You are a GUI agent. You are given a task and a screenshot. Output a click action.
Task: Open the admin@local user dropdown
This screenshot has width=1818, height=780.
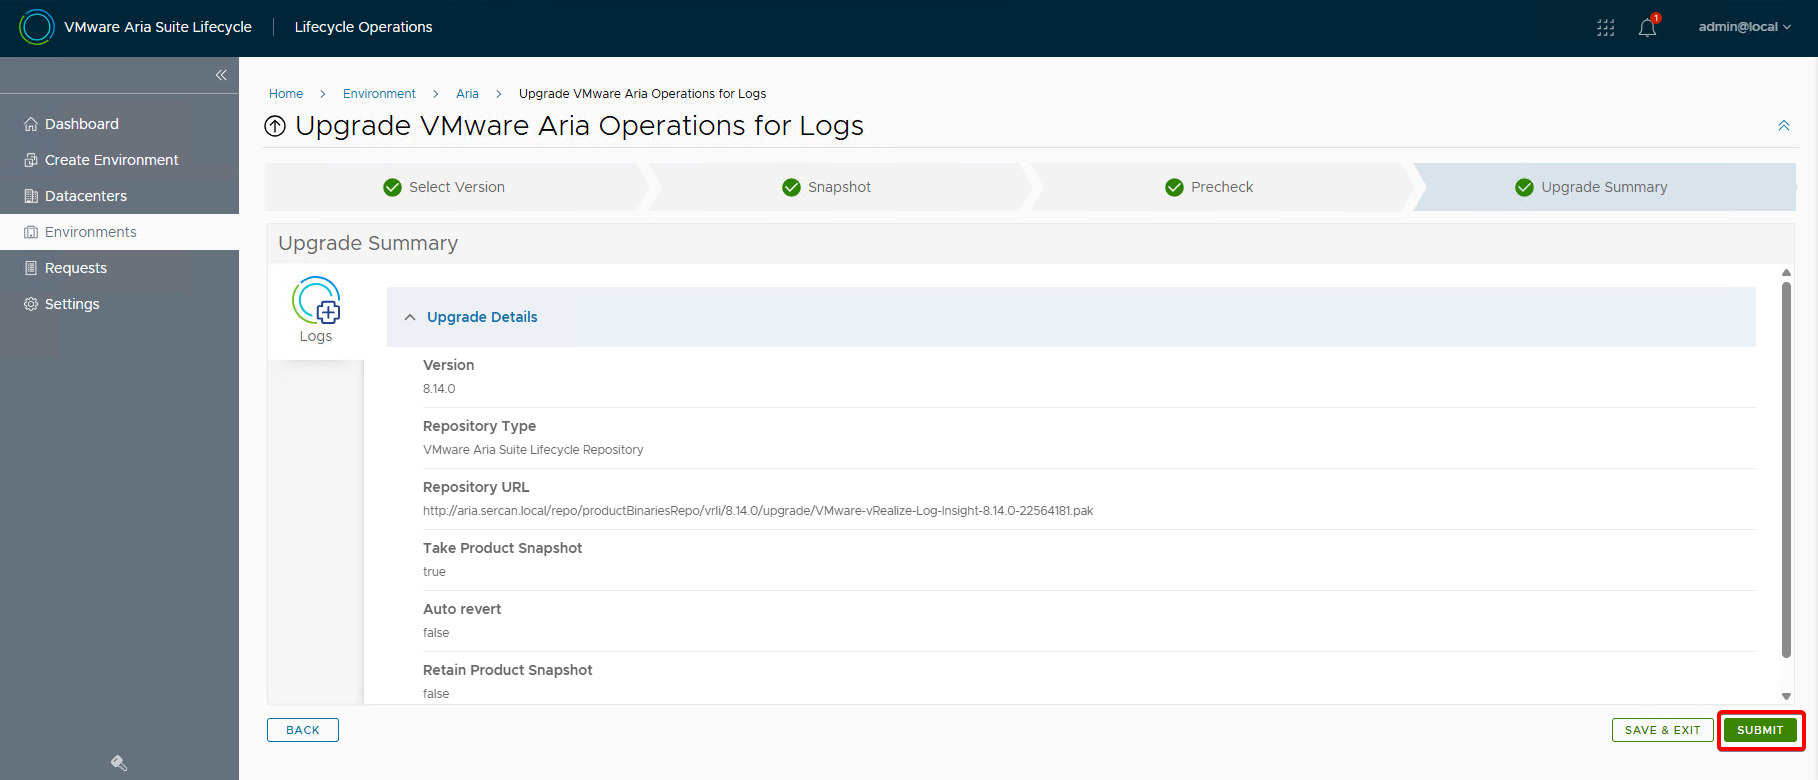1743,27
